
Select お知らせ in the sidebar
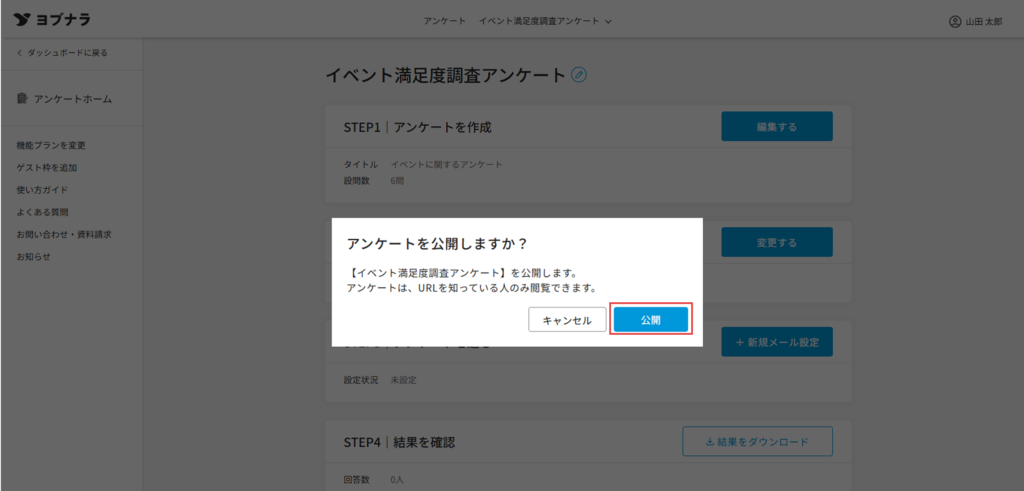(x=33, y=257)
